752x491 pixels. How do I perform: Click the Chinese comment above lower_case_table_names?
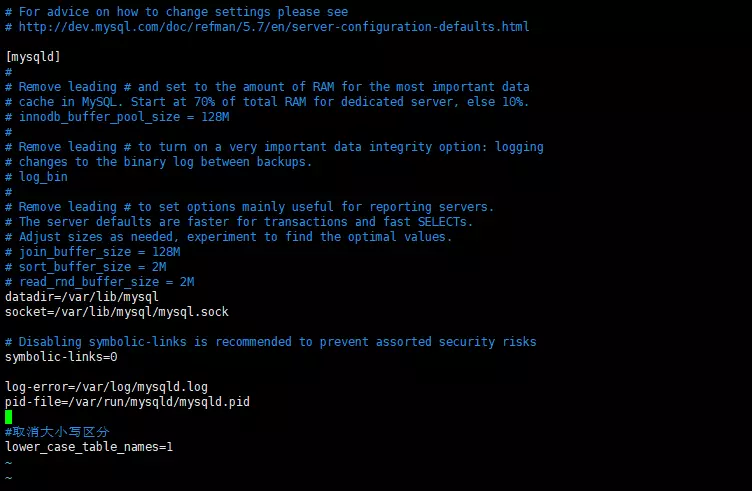tap(57, 432)
